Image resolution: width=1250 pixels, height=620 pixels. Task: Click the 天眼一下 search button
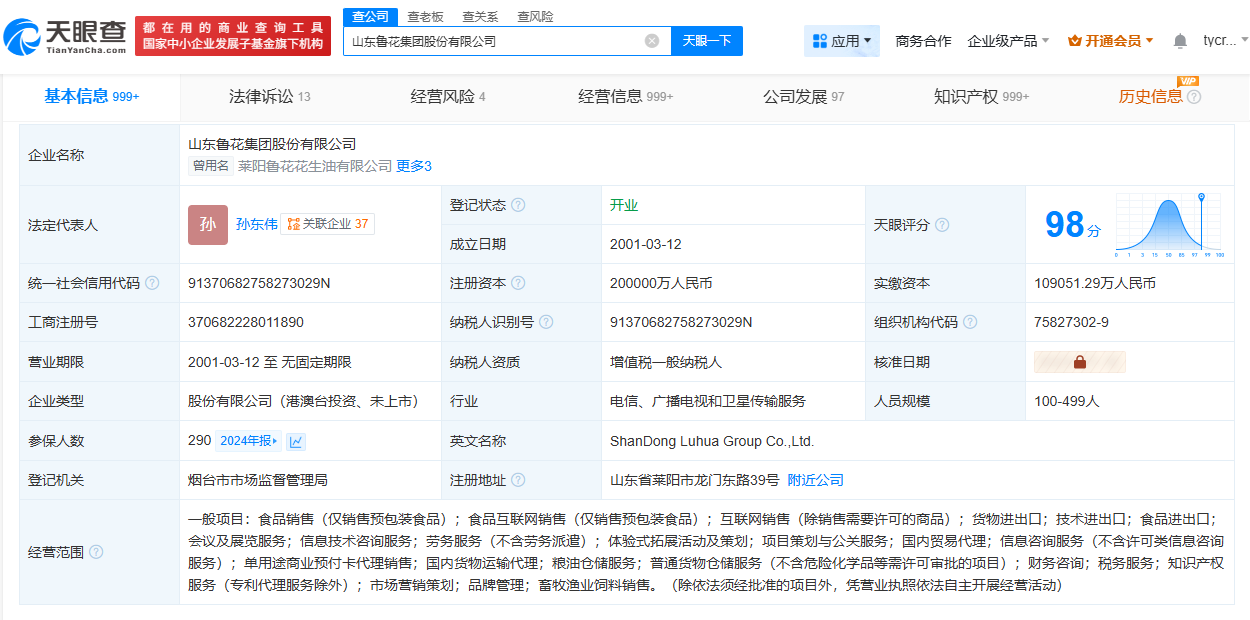pyautogui.click(x=707, y=41)
